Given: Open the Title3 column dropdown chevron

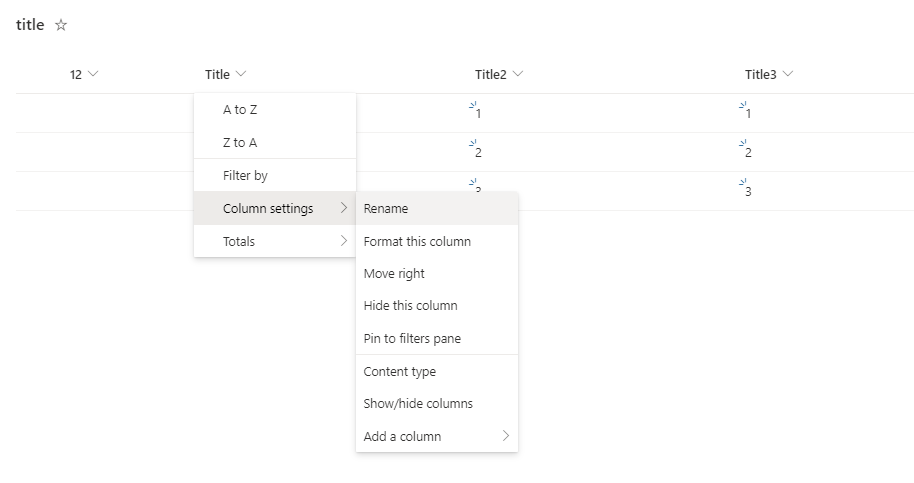Looking at the screenshot, I should pos(787,75).
